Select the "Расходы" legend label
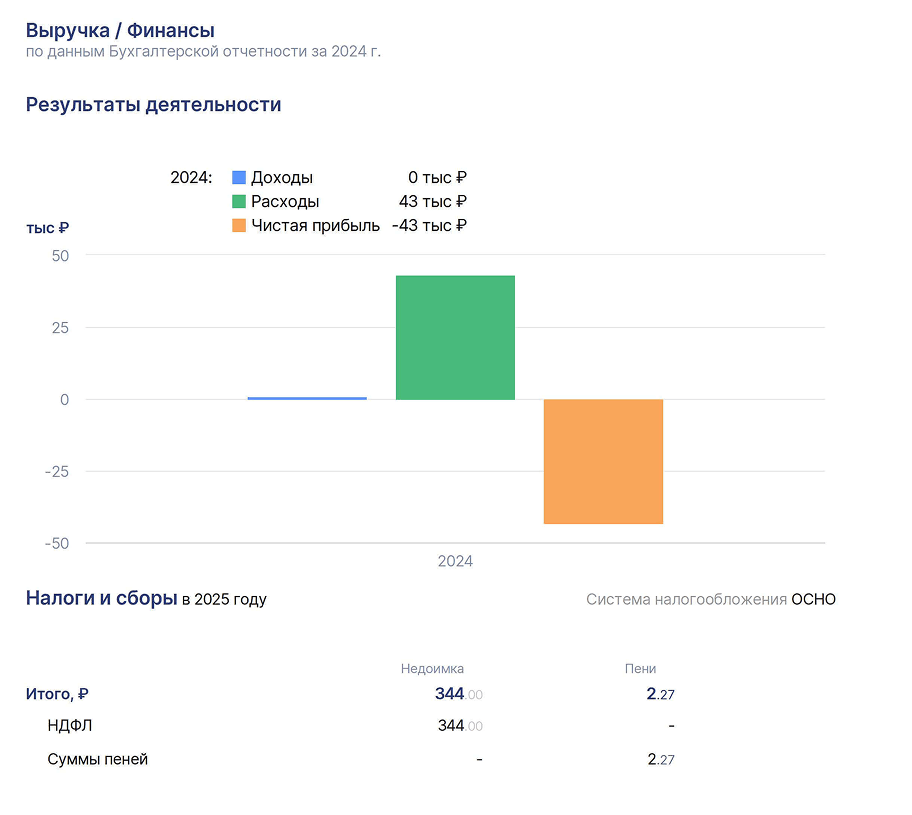Screen dimensions: 912x815 285,201
